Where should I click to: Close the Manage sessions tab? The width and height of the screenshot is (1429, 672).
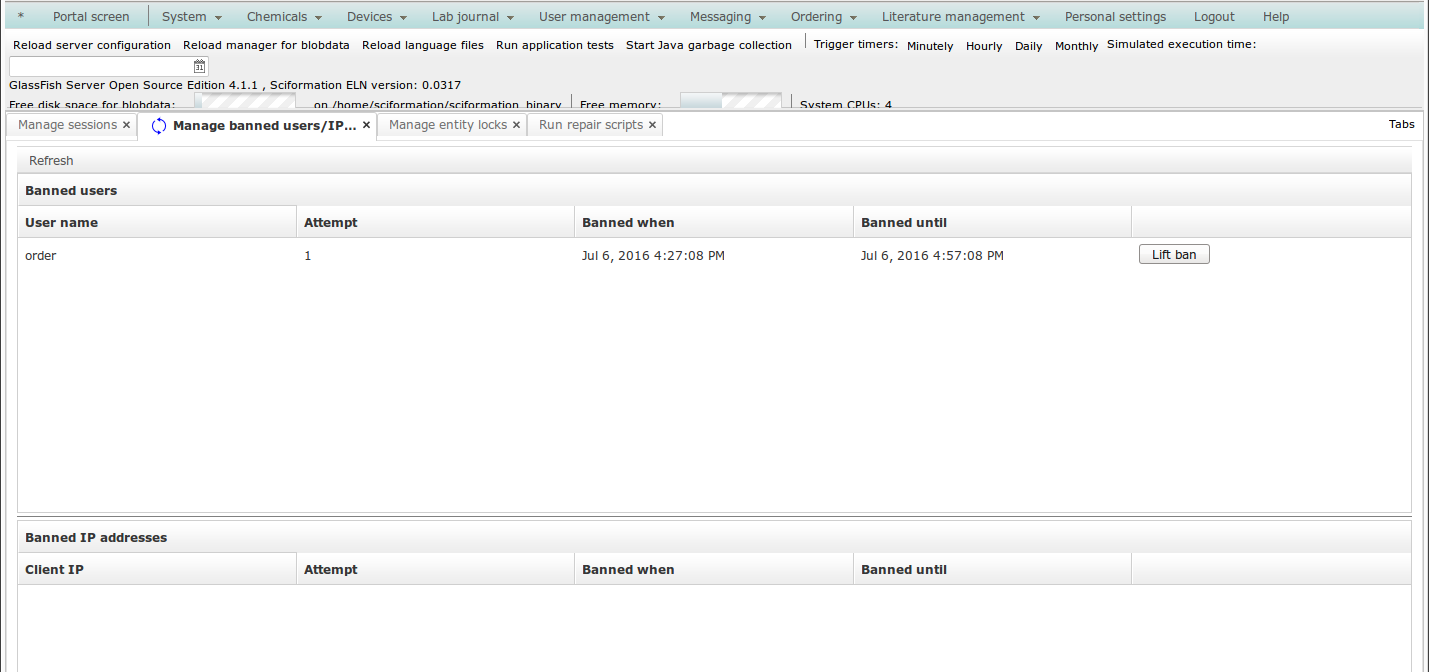[126, 125]
